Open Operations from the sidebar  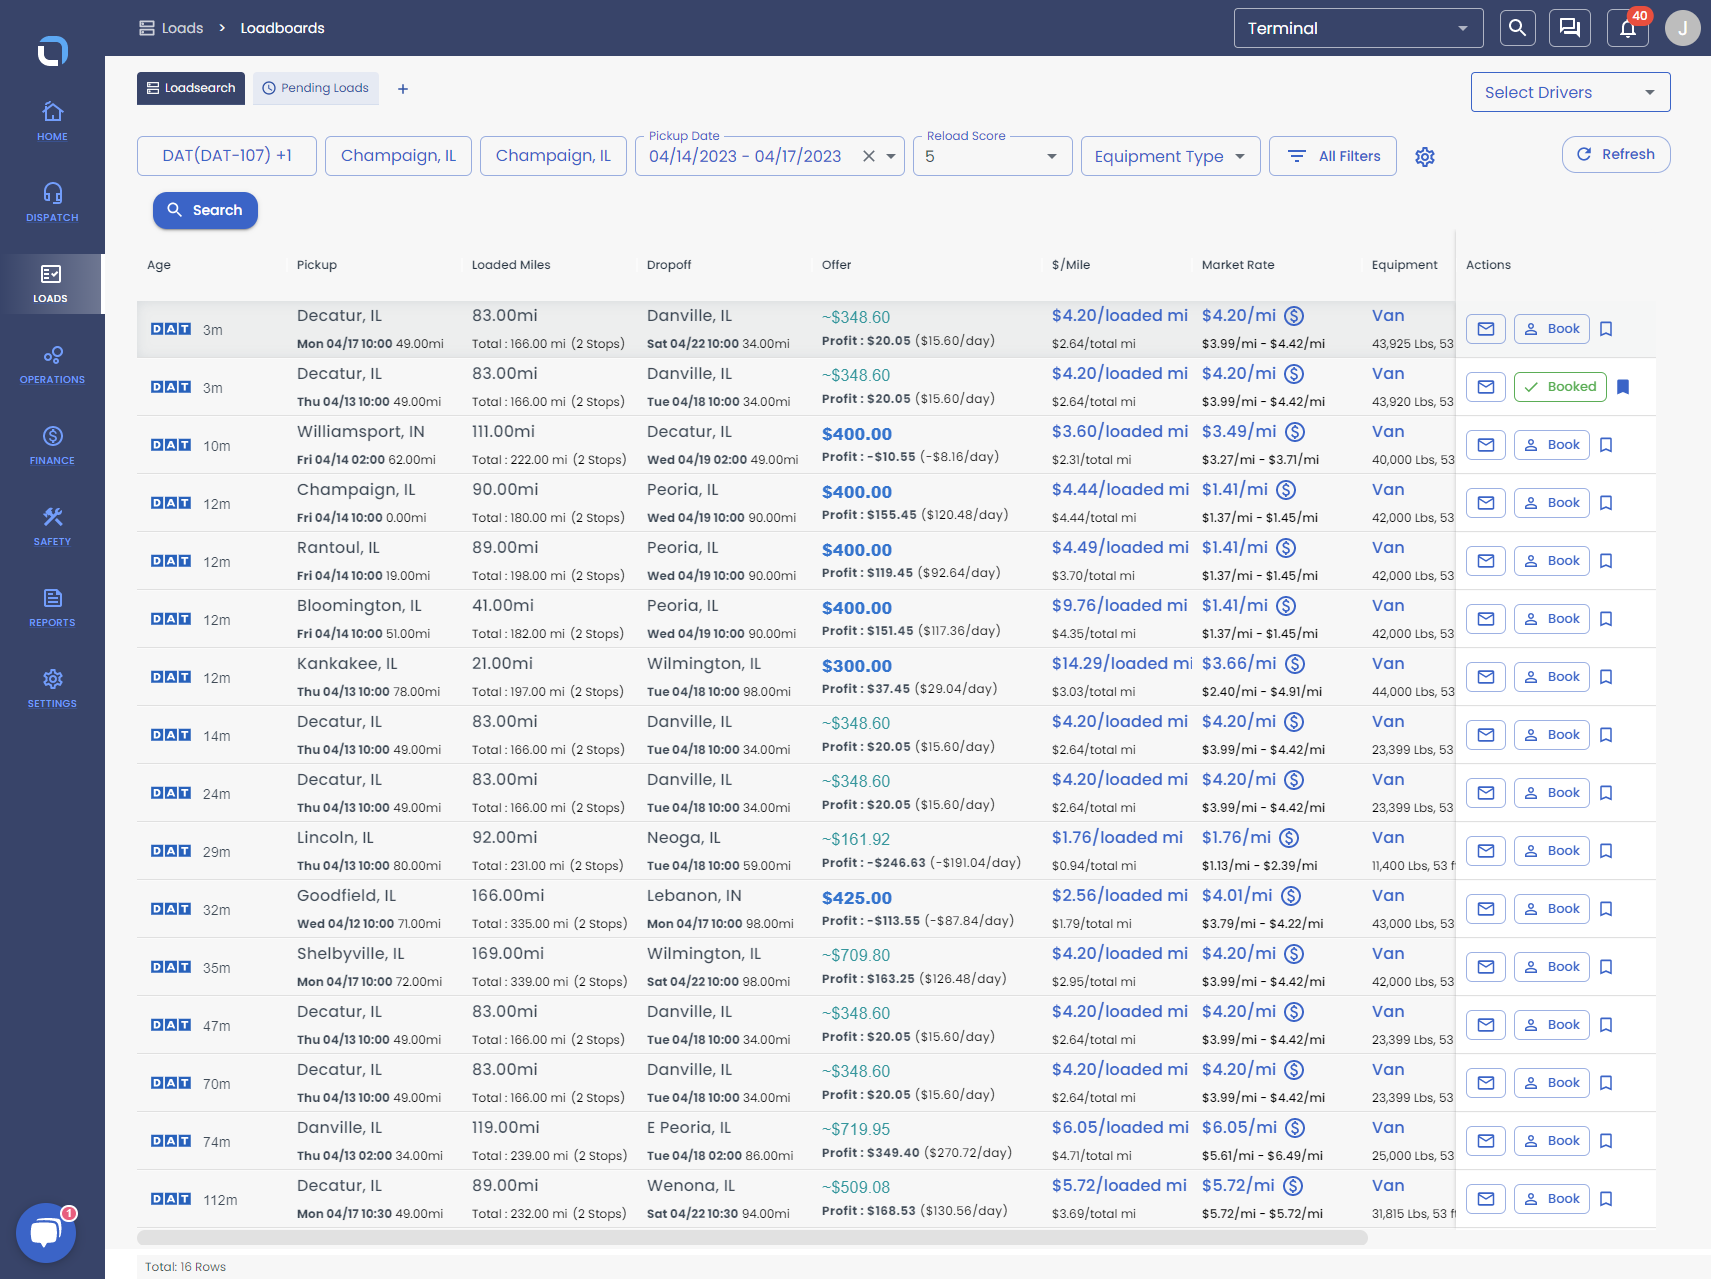[x=52, y=364]
